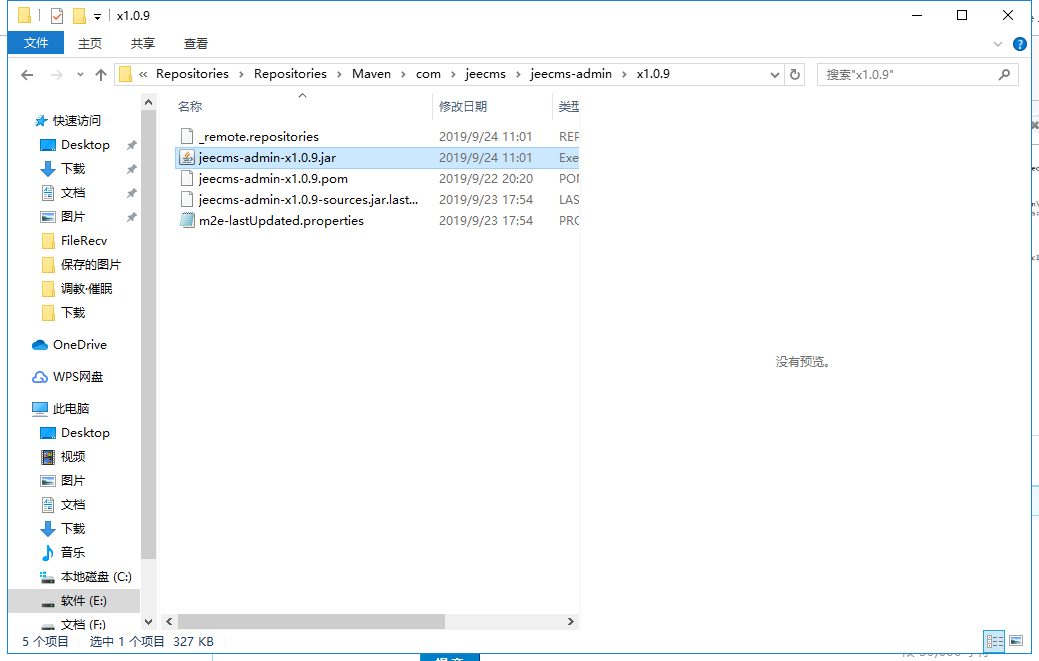This screenshot has height=661, width=1039.
Task: Switch to the 查看 ribbon tab
Action: (195, 44)
